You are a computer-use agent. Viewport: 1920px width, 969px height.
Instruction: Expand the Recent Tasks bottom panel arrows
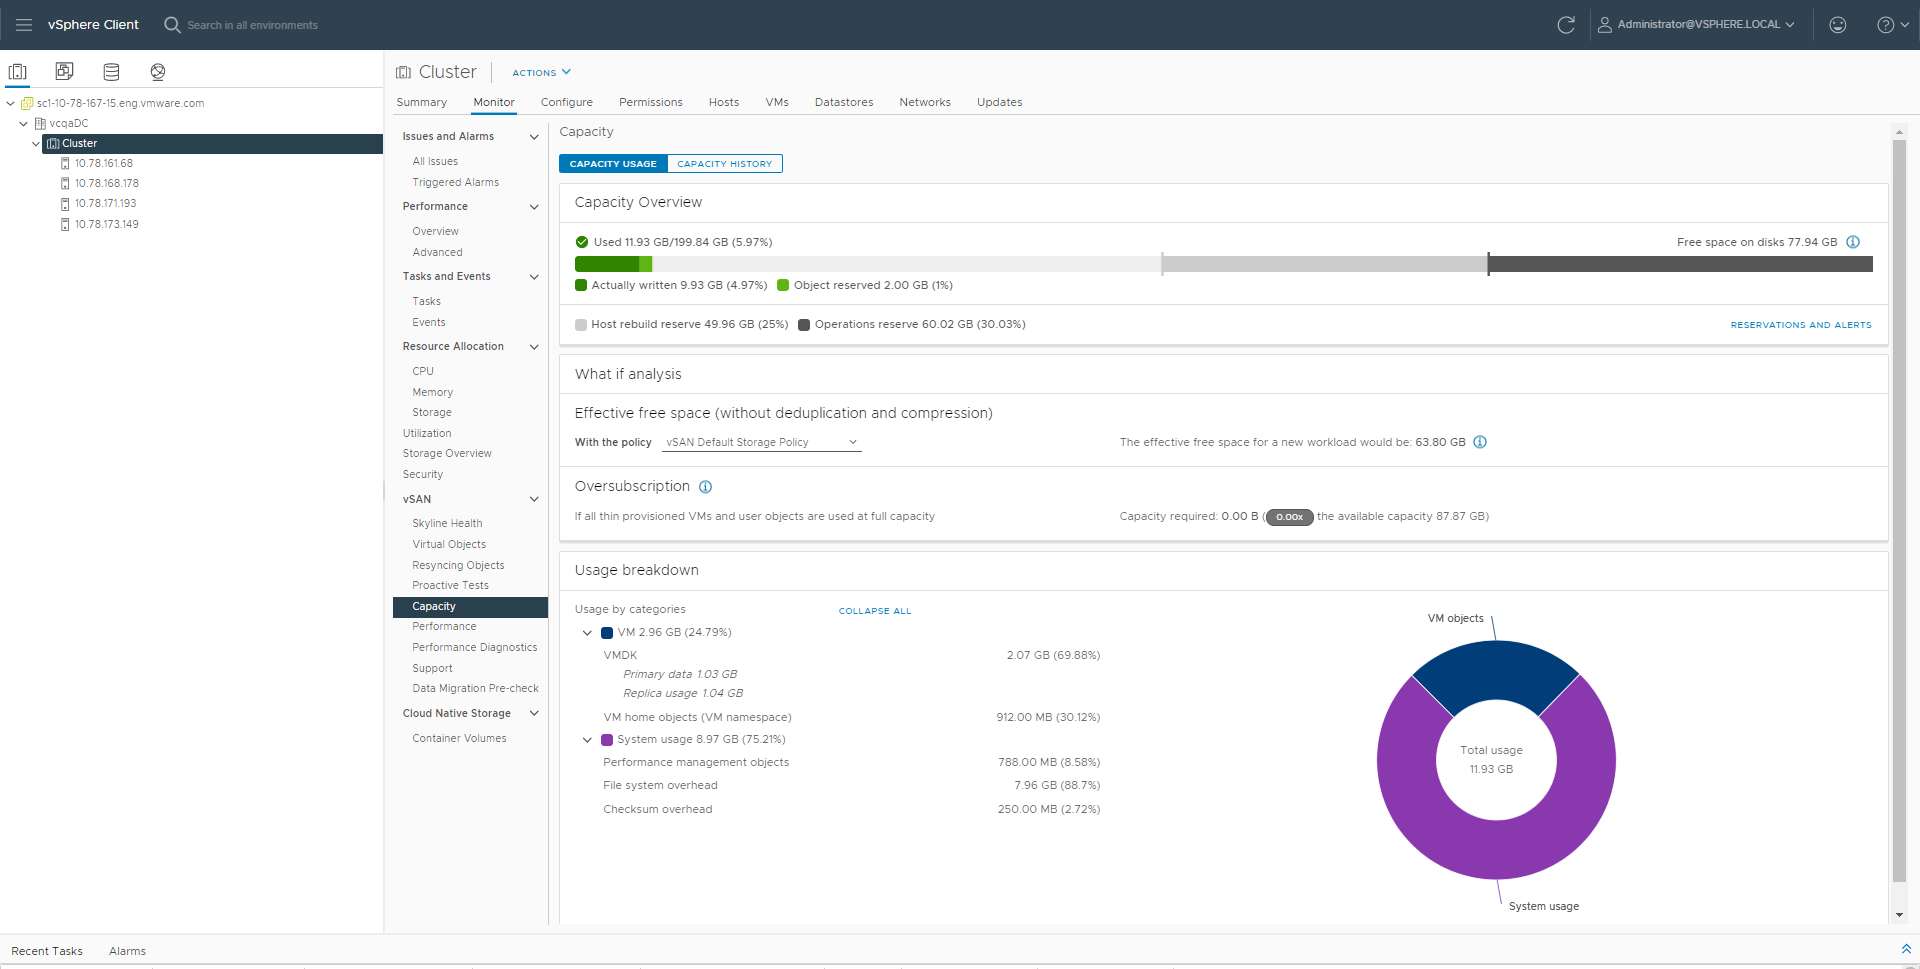coord(1906,950)
